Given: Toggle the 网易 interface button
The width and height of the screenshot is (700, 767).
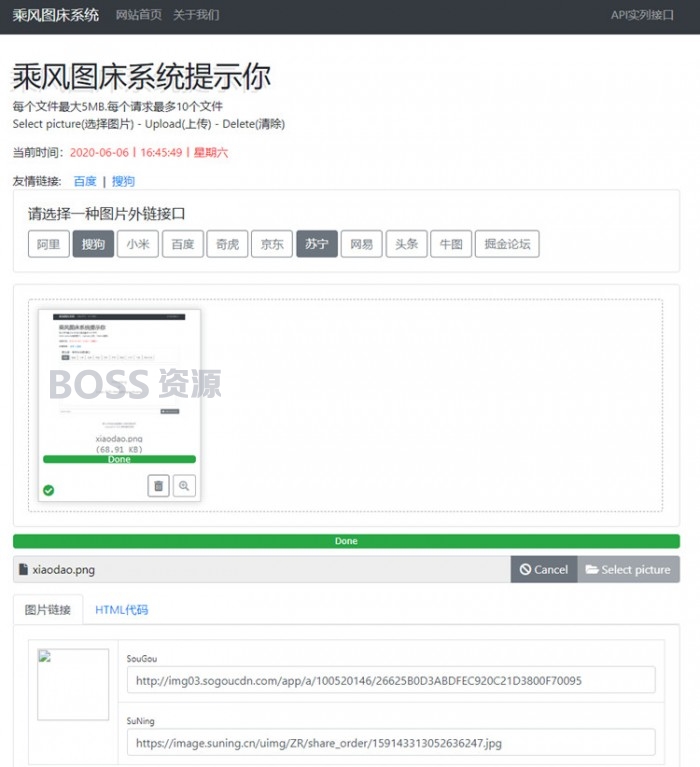Looking at the screenshot, I should point(361,244).
